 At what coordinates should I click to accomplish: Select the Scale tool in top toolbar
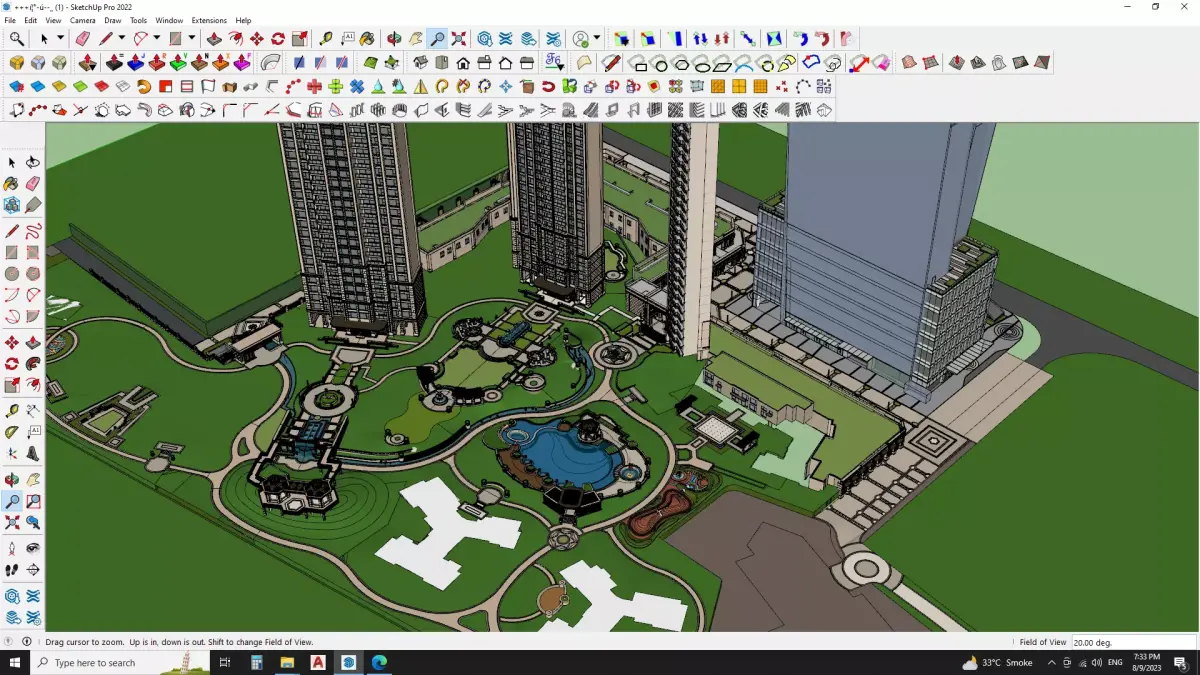[x=299, y=39]
